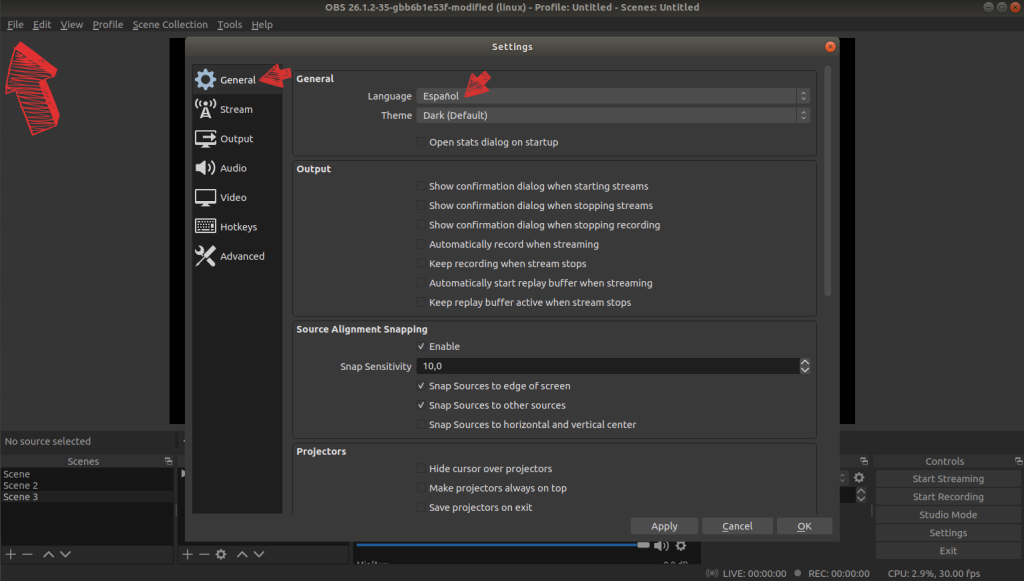Open the Scene Collection menu
This screenshot has height=581, width=1024.
[x=170, y=25]
